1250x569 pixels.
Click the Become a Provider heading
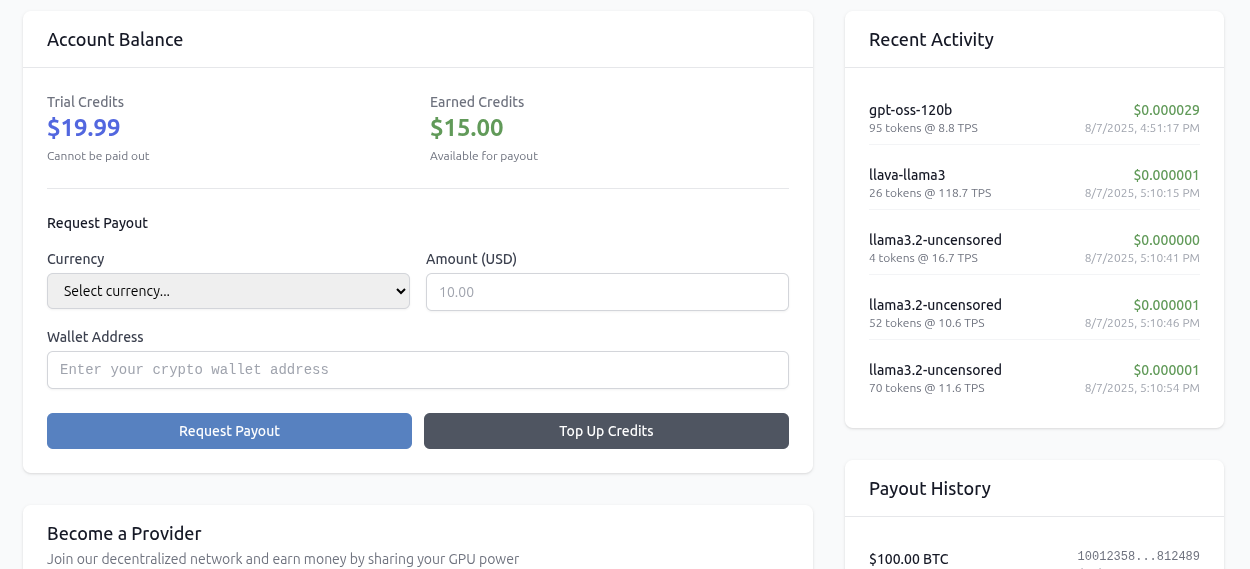[x=124, y=534]
